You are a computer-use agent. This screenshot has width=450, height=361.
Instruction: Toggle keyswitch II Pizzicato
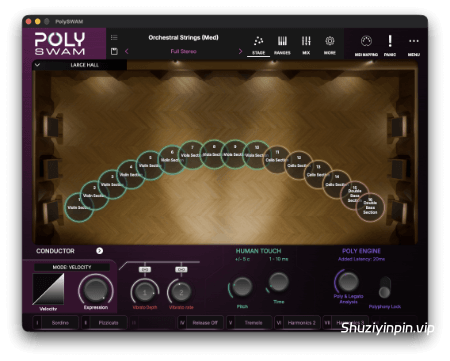point(104,323)
